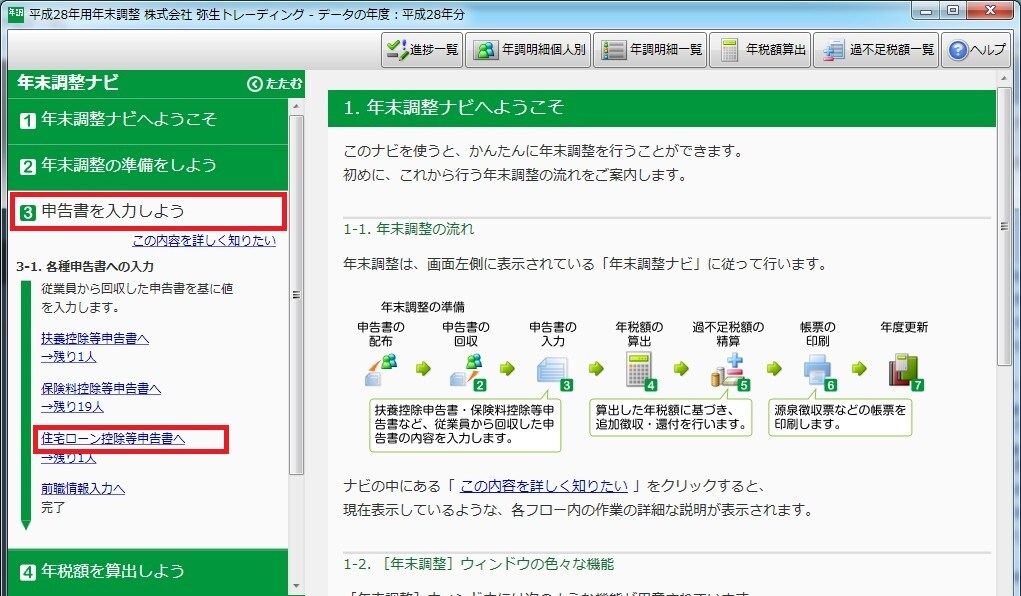The width and height of the screenshot is (1021, 596).
Task: Click the sidebar この内容を詳しく知りたい link
Action: click(x=204, y=241)
